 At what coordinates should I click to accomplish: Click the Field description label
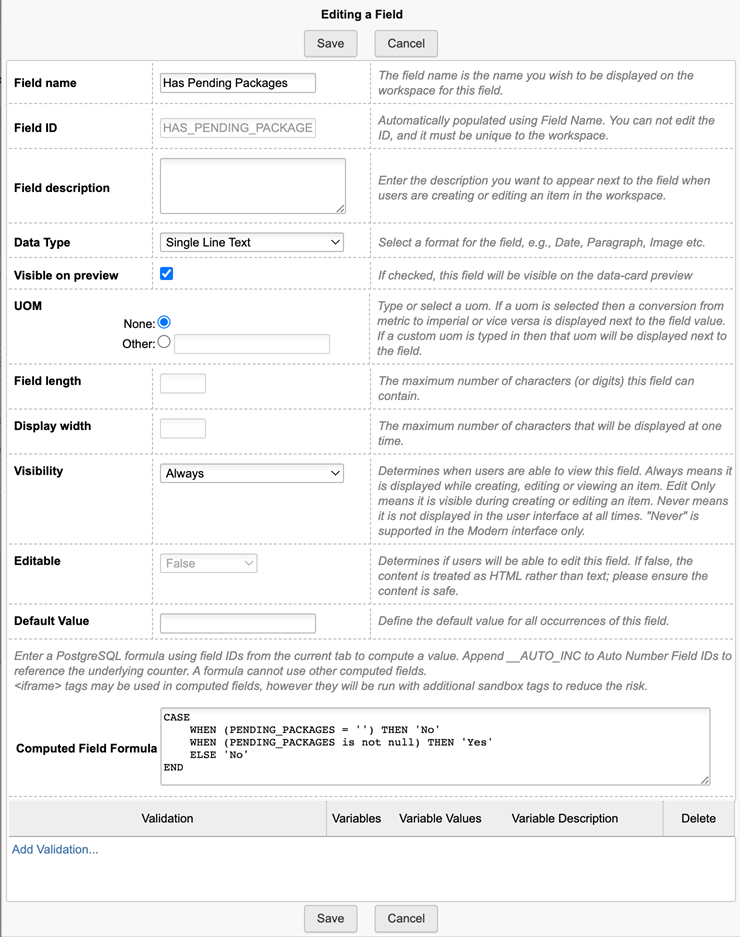coord(62,188)
